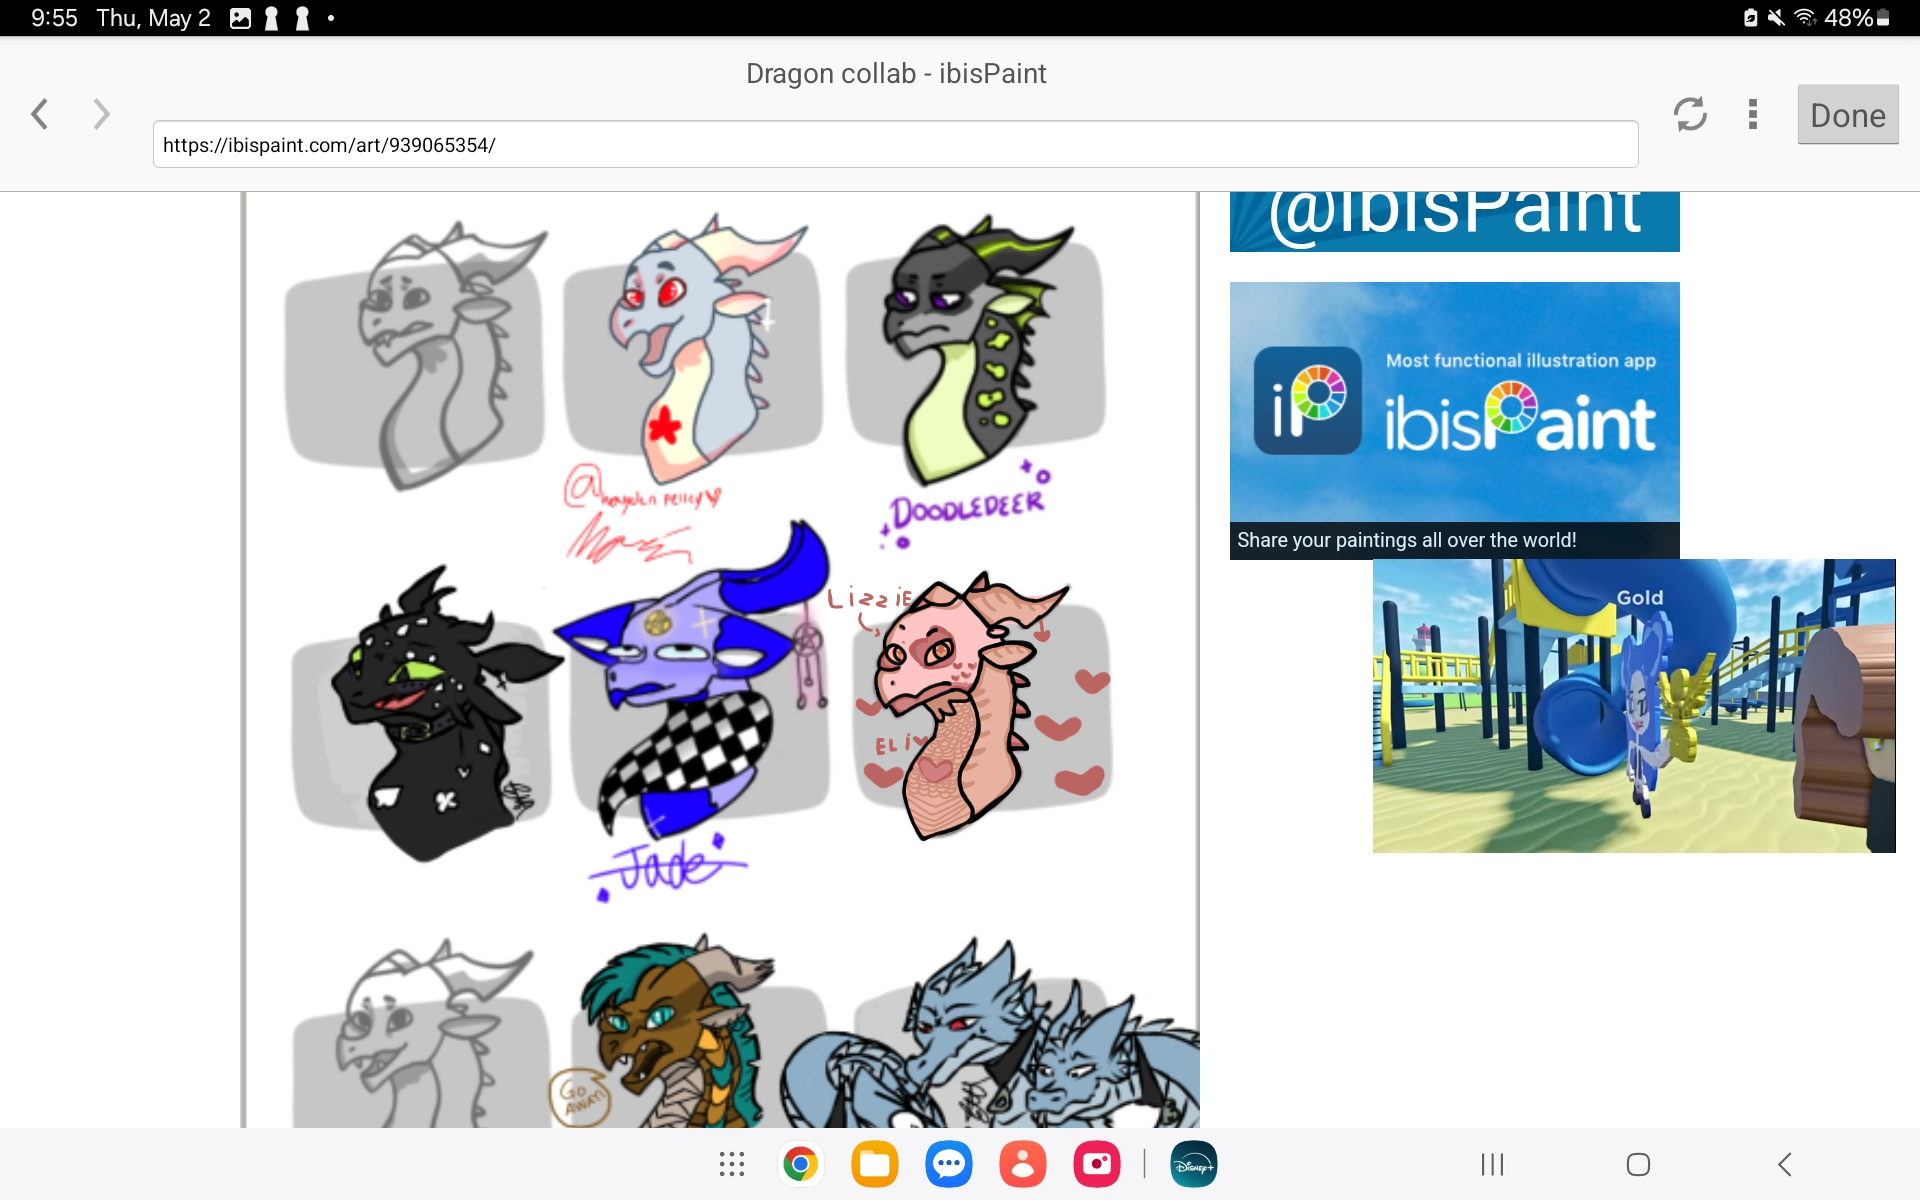The image size is (1920, 1200).
Task: Launch Chrome from the taskbar
Action: point(800,1164)
